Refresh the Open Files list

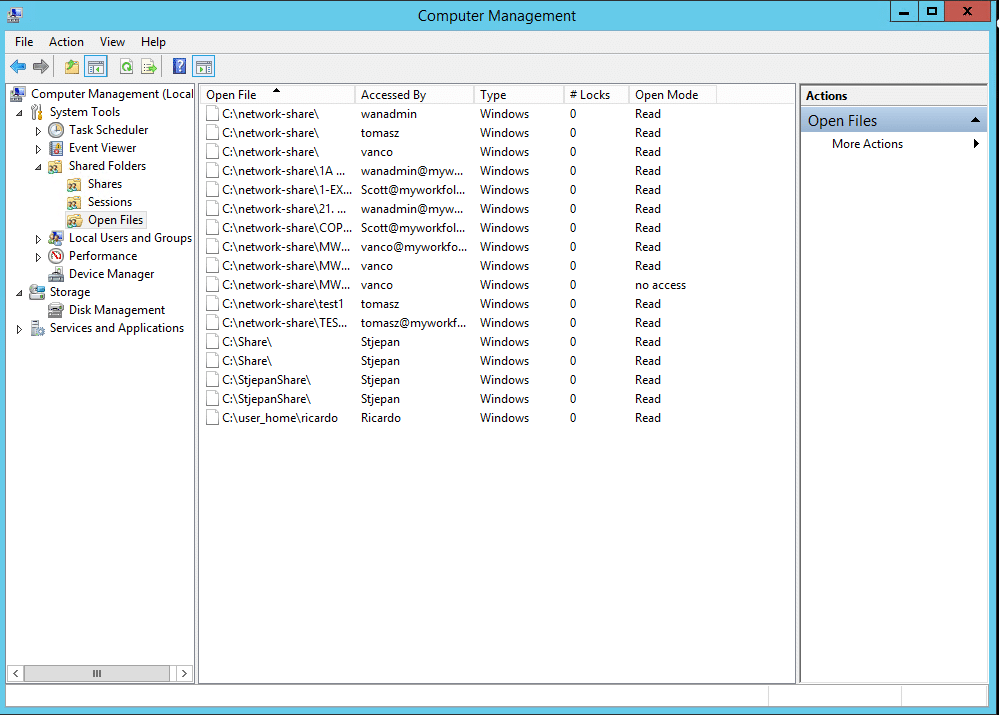(128, 66)
